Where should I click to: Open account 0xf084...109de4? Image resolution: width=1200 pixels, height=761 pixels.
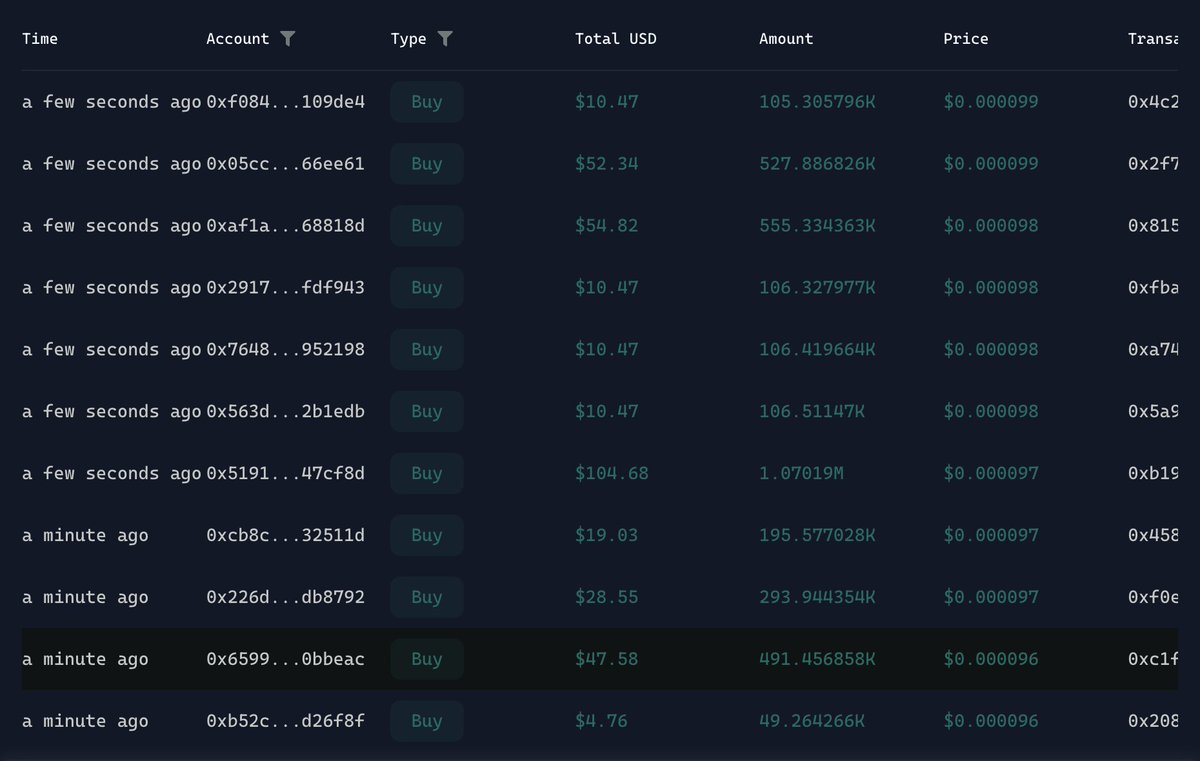[286, 102]
